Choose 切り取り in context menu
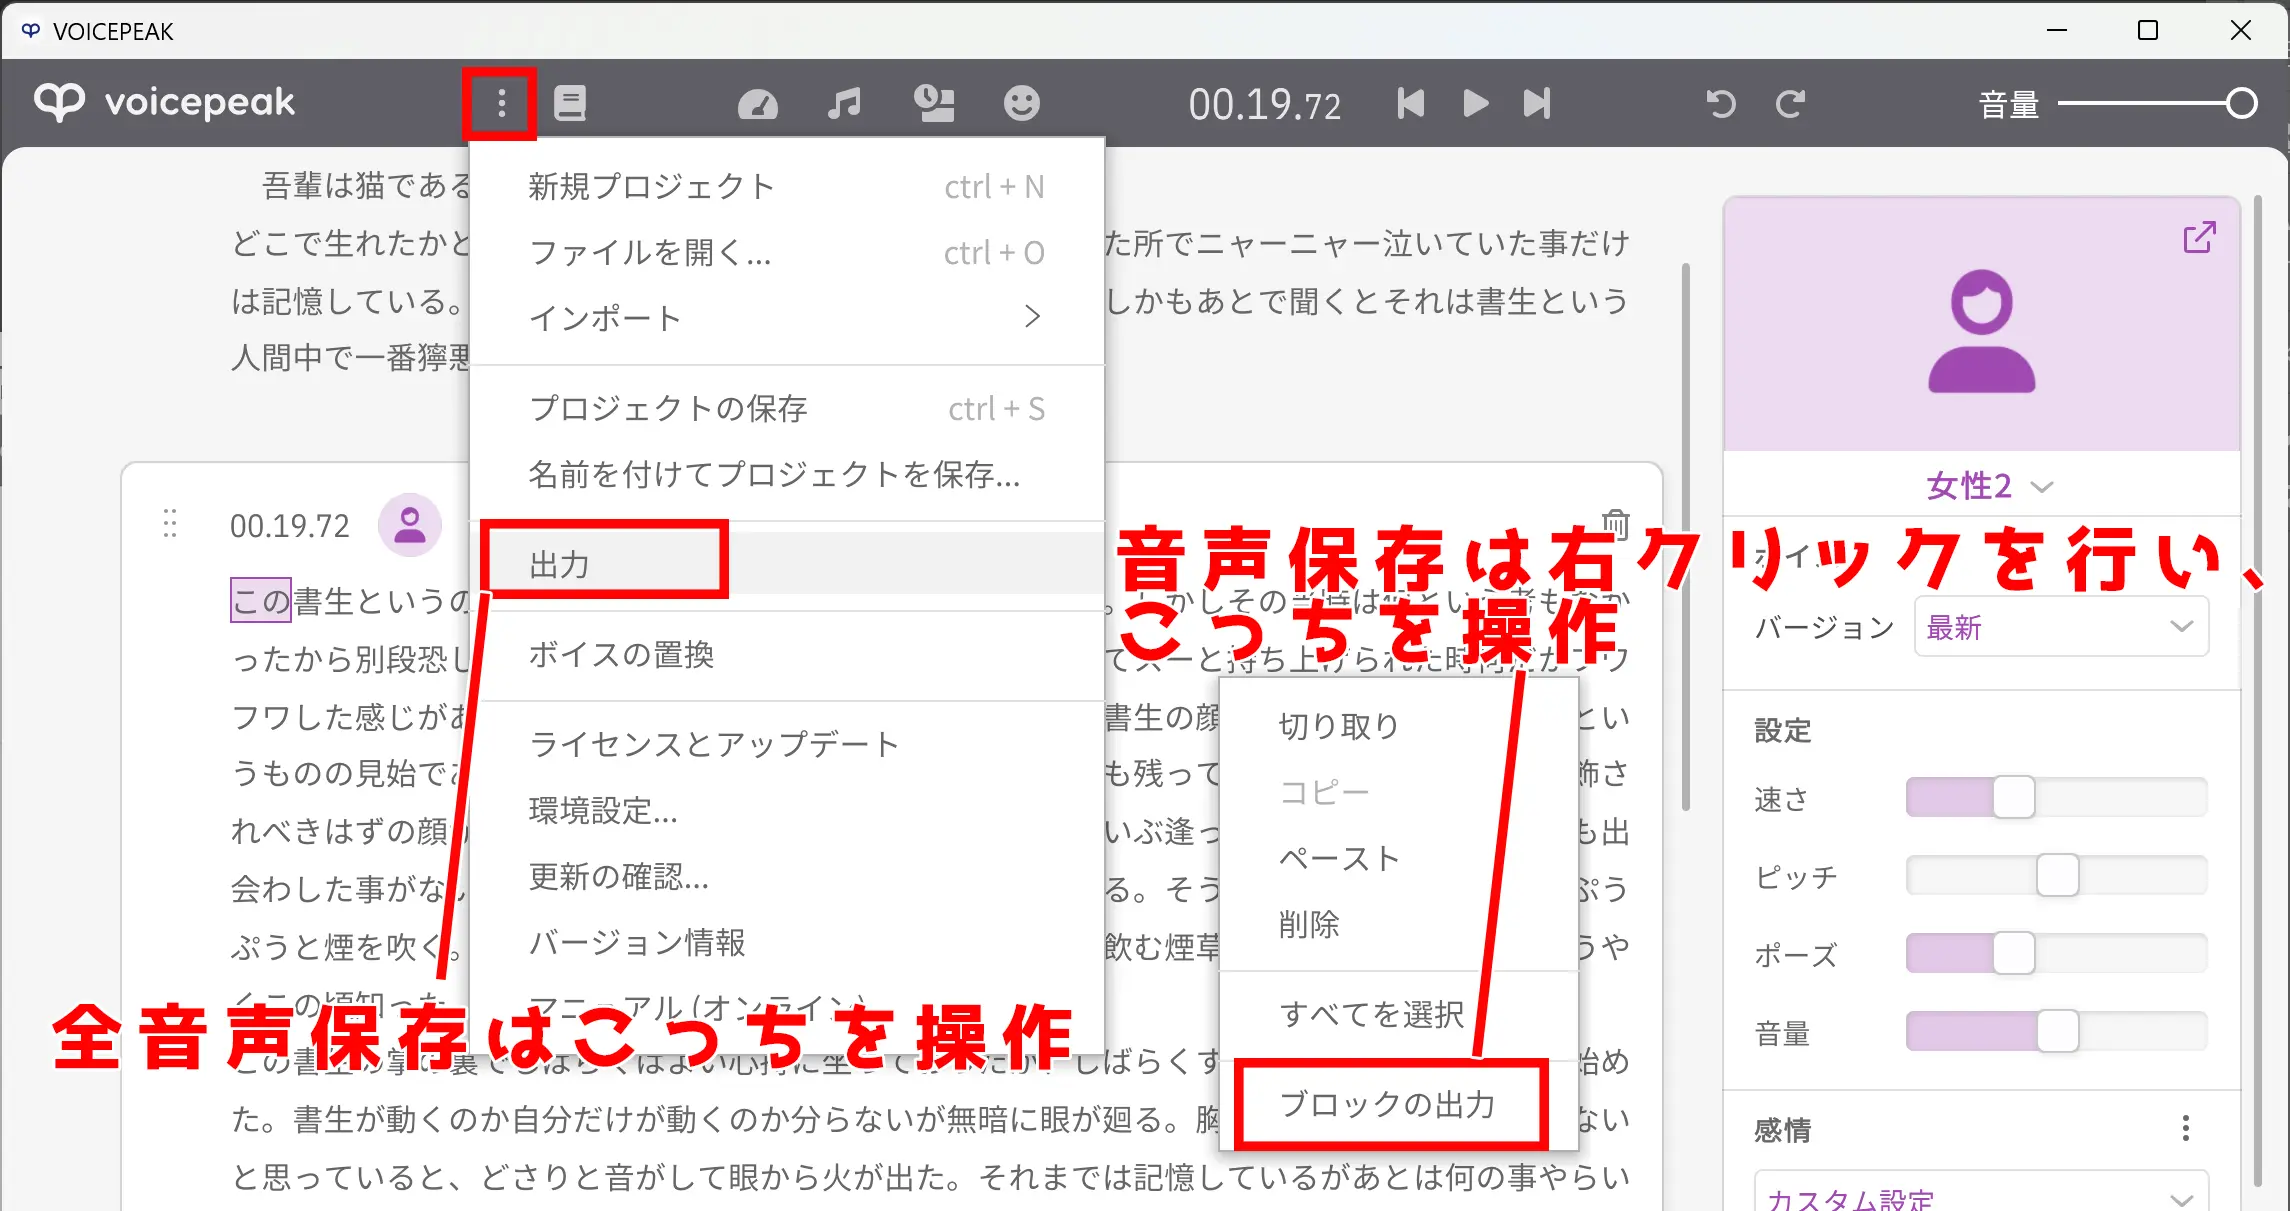The height and width of the screenshot is (1211, 2290). 1399,726
